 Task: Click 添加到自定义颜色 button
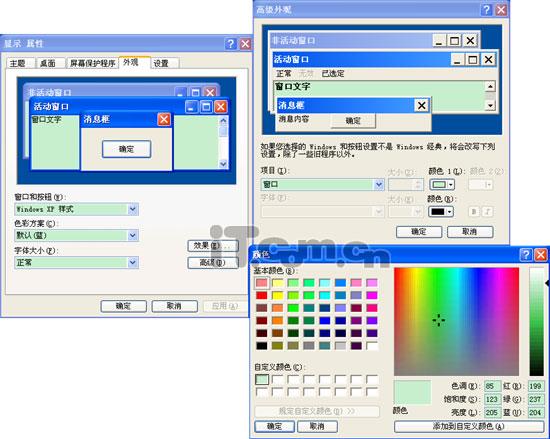[469, 426]
